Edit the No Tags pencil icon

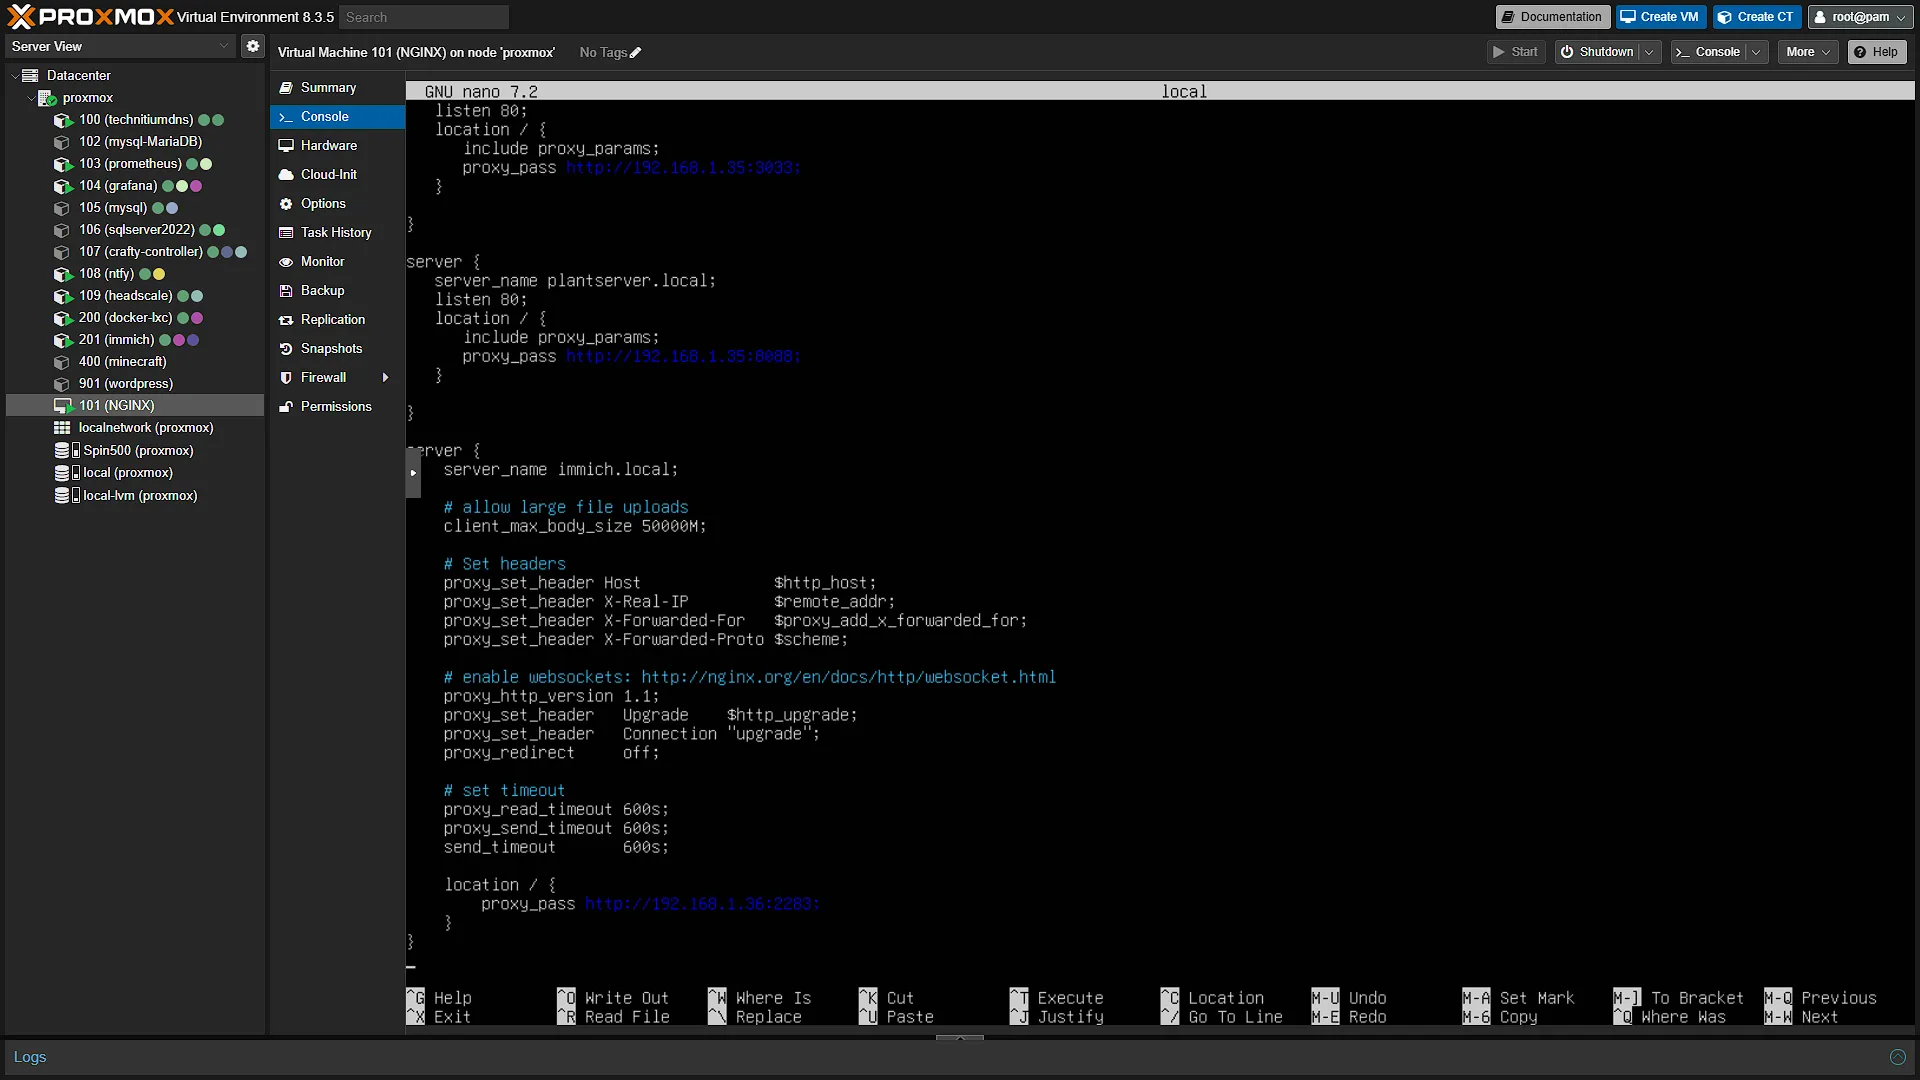pos(635,53)
